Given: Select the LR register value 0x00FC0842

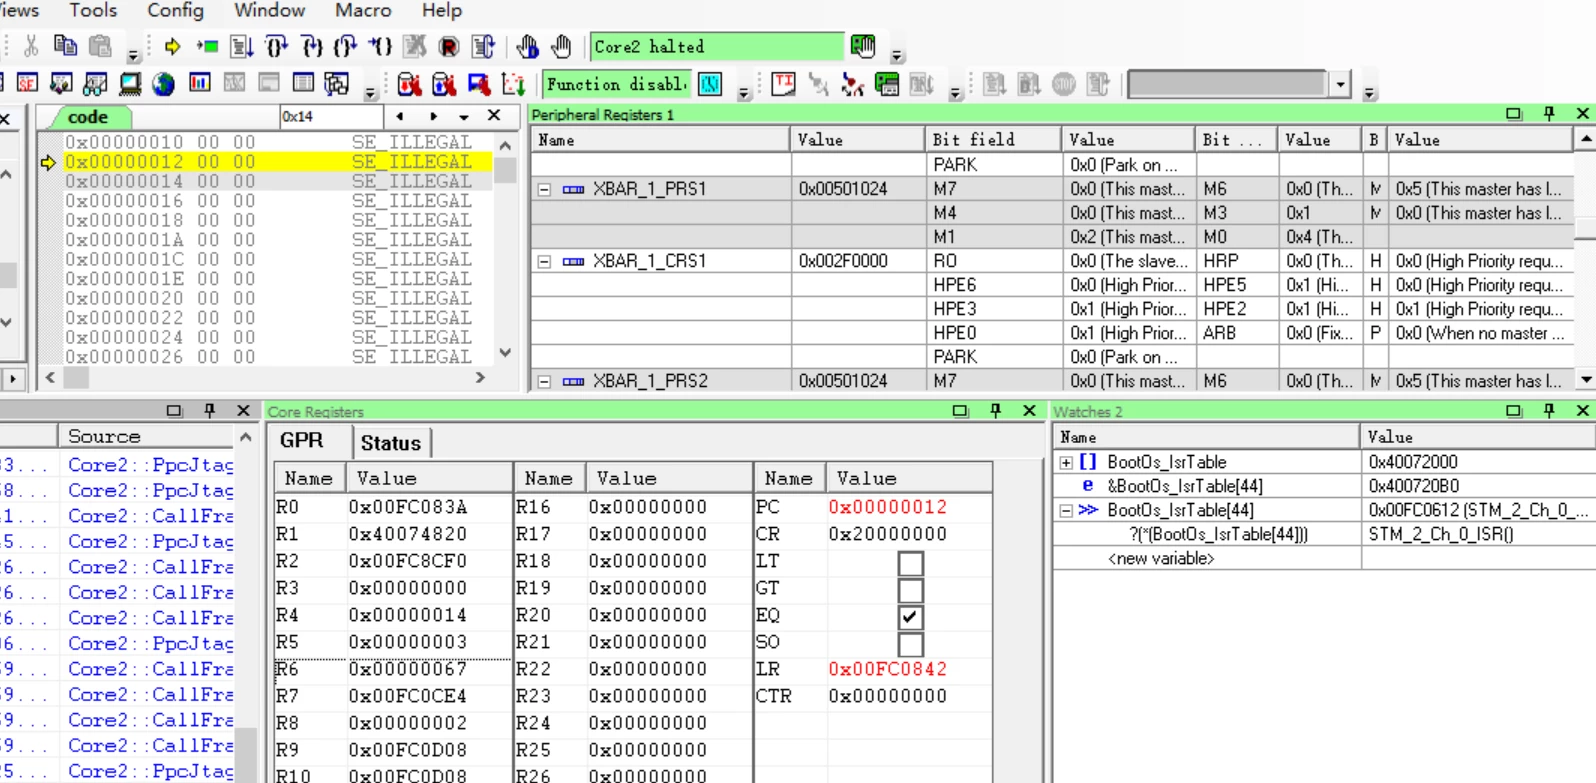Looking at the screenshot, I should [x=887, y=669].
